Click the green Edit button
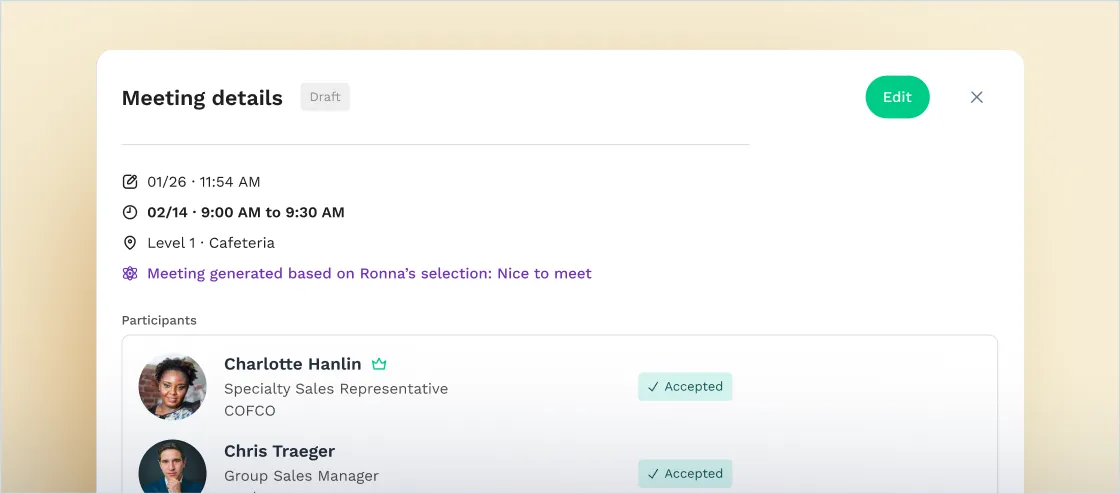1120x494 pixels. pyautogui.click(x=897, y=97)
